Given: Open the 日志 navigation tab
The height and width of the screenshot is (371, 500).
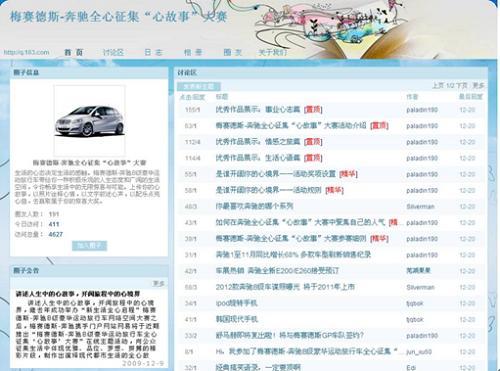Looking at the screenshot, I should [153, 52].
